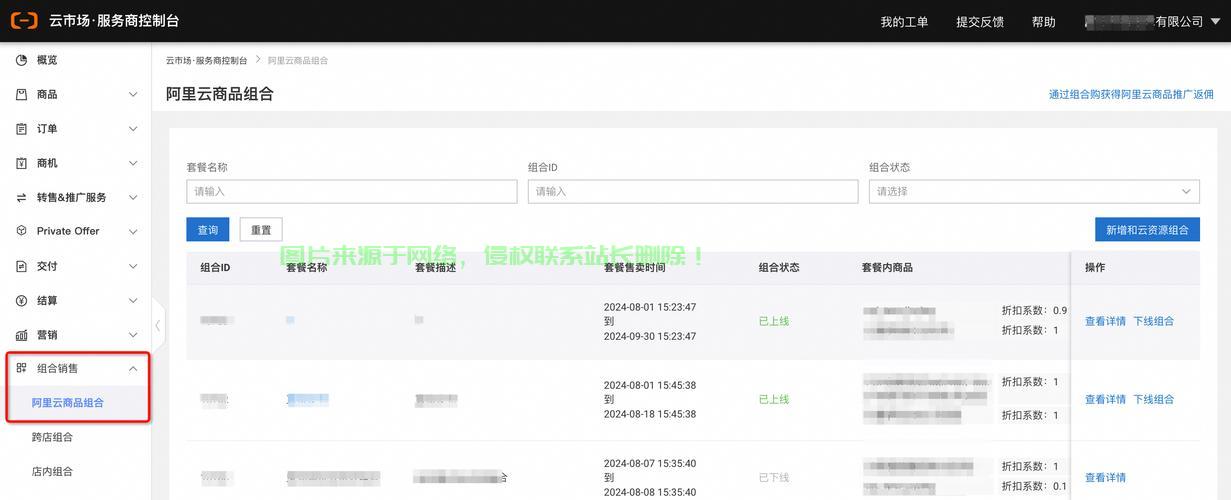1231x500 pixels.
Task: Click 查看详情 for the 已下线 package
Action: pos(1105,477)
